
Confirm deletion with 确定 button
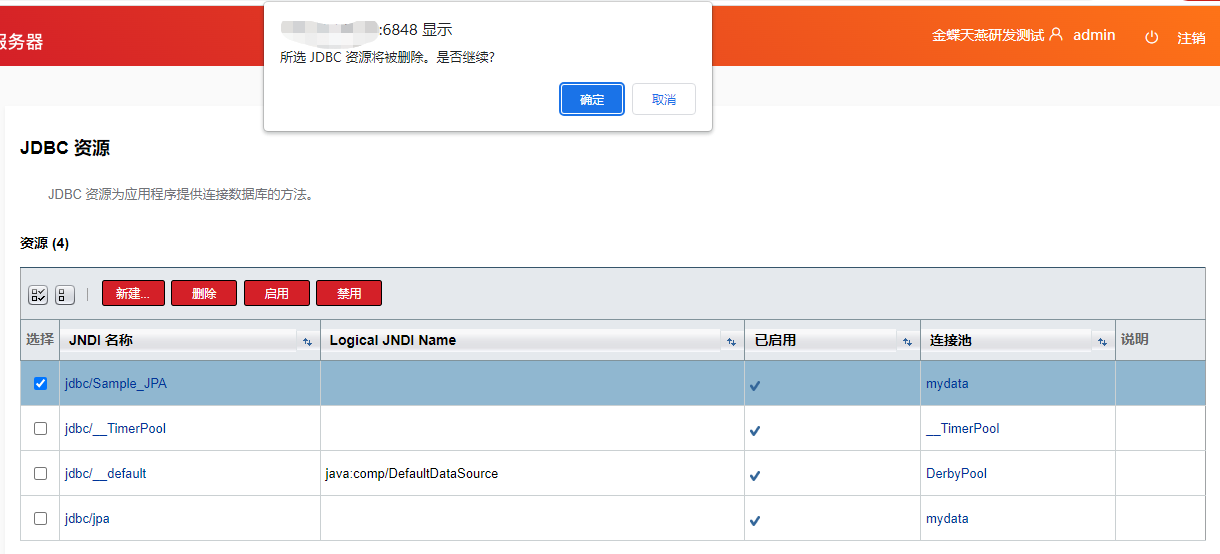click(592, 100)
